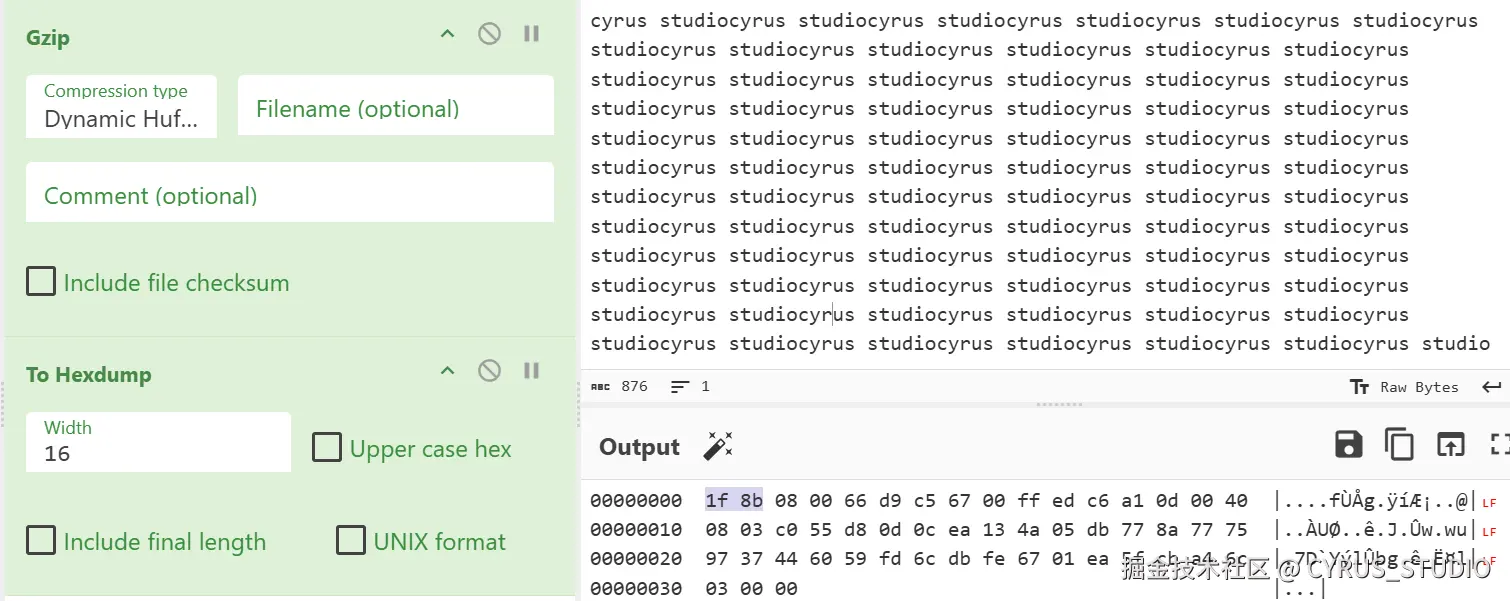Set a breakpoint on the Gzip operation

[532, 34]
